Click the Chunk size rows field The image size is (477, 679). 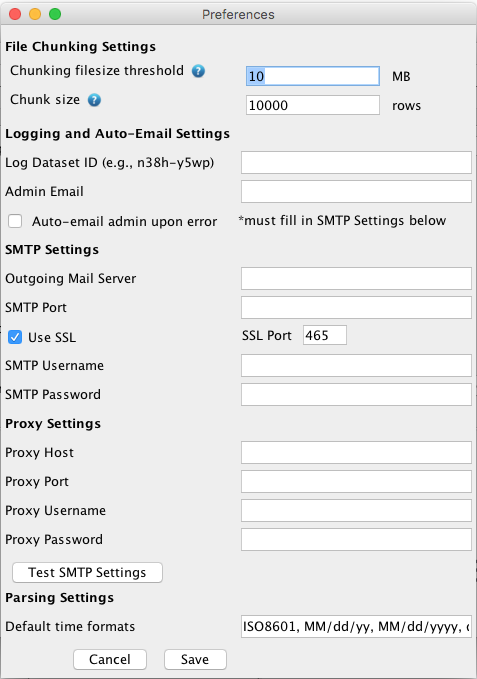coord(313,105)
